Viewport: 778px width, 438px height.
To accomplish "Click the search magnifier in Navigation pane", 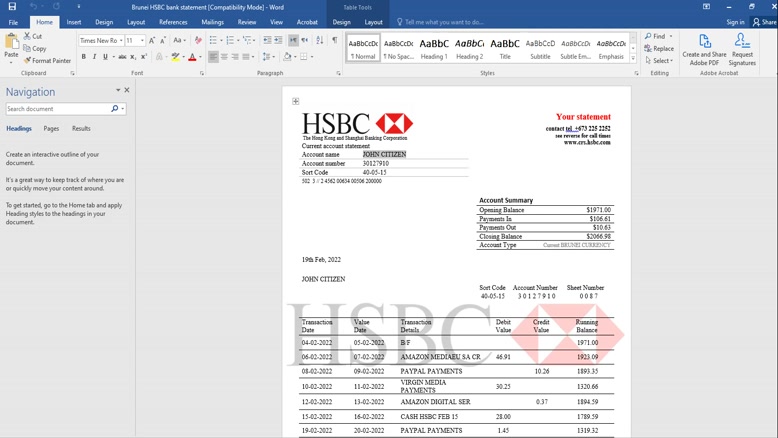I will pos(114,109).
